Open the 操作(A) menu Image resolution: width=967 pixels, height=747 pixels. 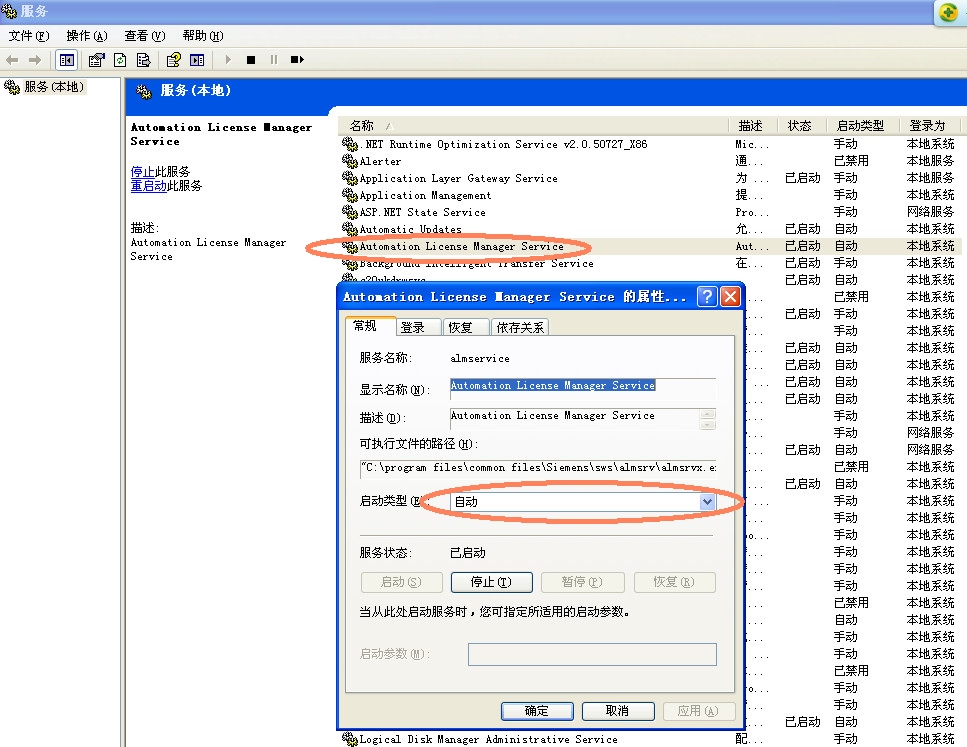pyautogui.click(x=86, y=36)
